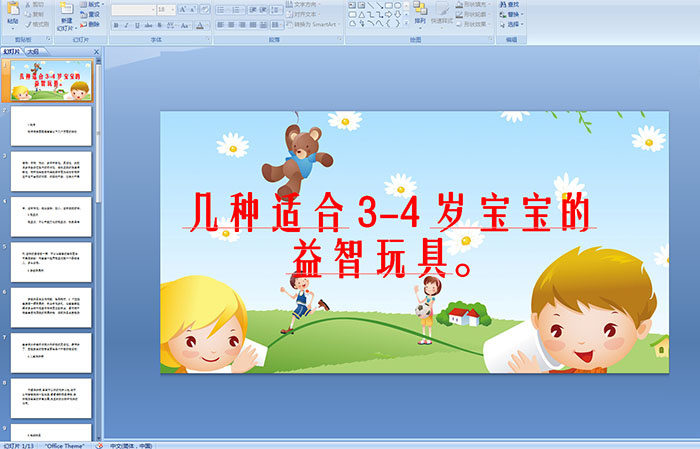Click the Copy (复制) icon

29,14
